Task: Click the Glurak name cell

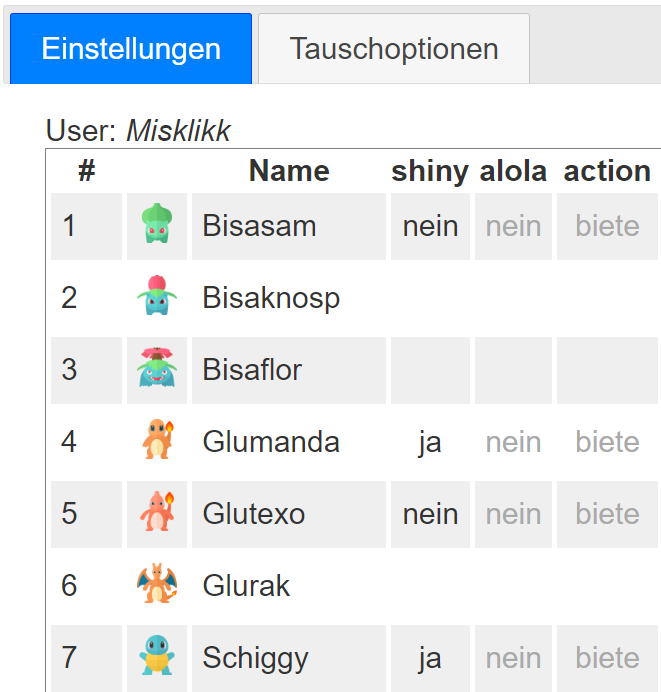Action: point(246,586)
